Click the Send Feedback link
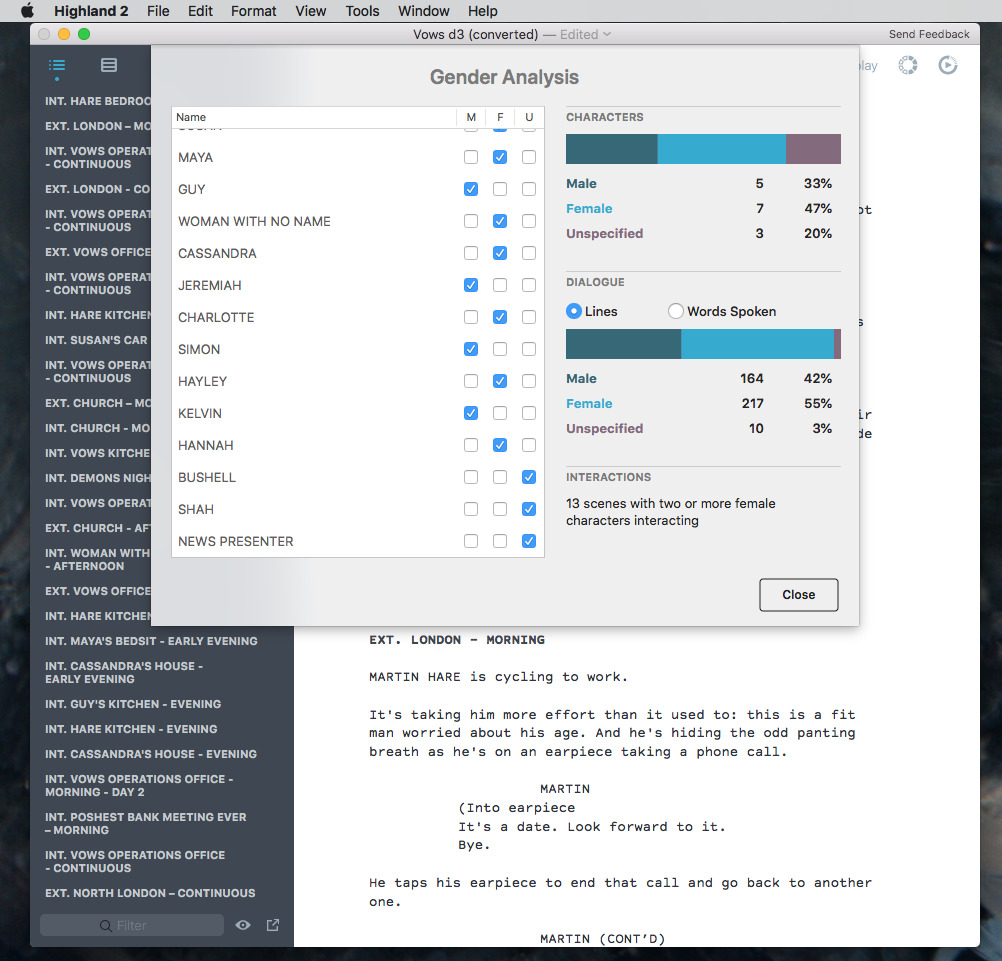1002x961 pixels. (x=929, y=35)
